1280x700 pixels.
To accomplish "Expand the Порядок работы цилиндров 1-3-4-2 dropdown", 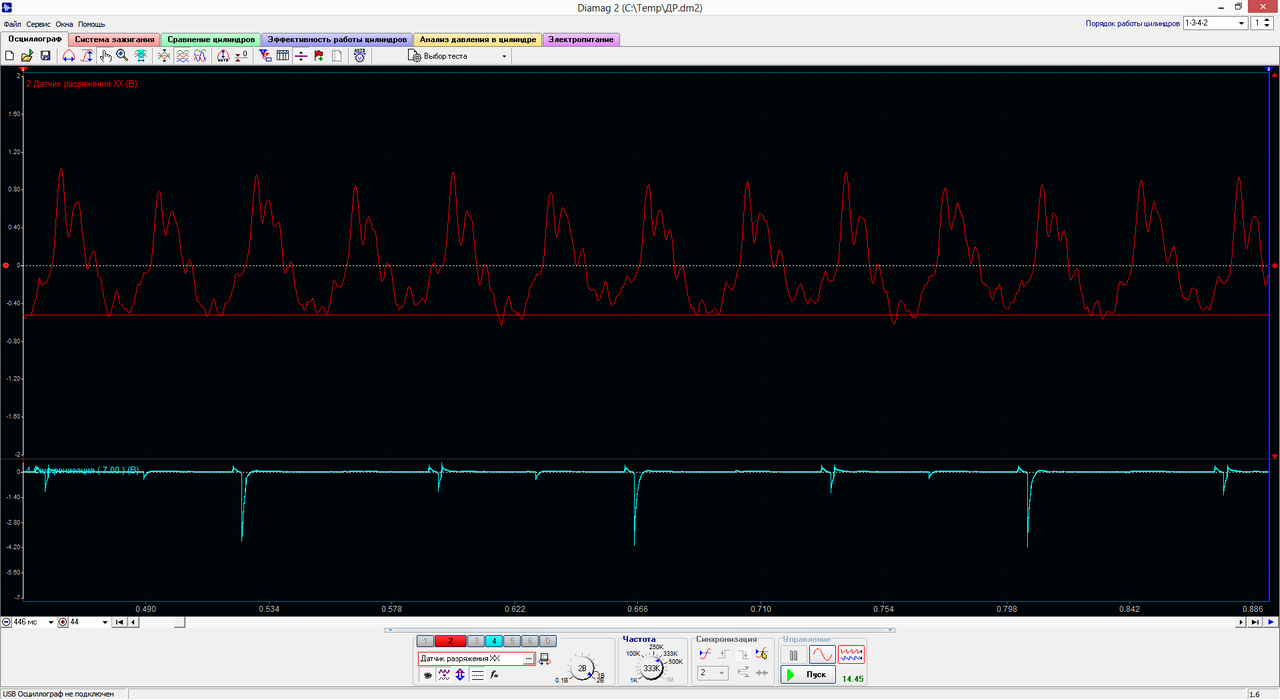I will click(x=1214, y=22).
